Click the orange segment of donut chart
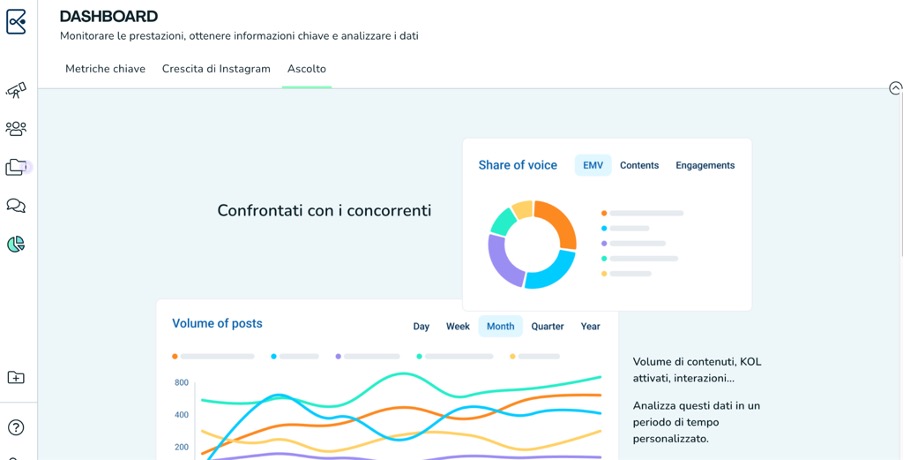Viewport: 904px width, 460px height. pyautogui.click(x=561, y=225)
